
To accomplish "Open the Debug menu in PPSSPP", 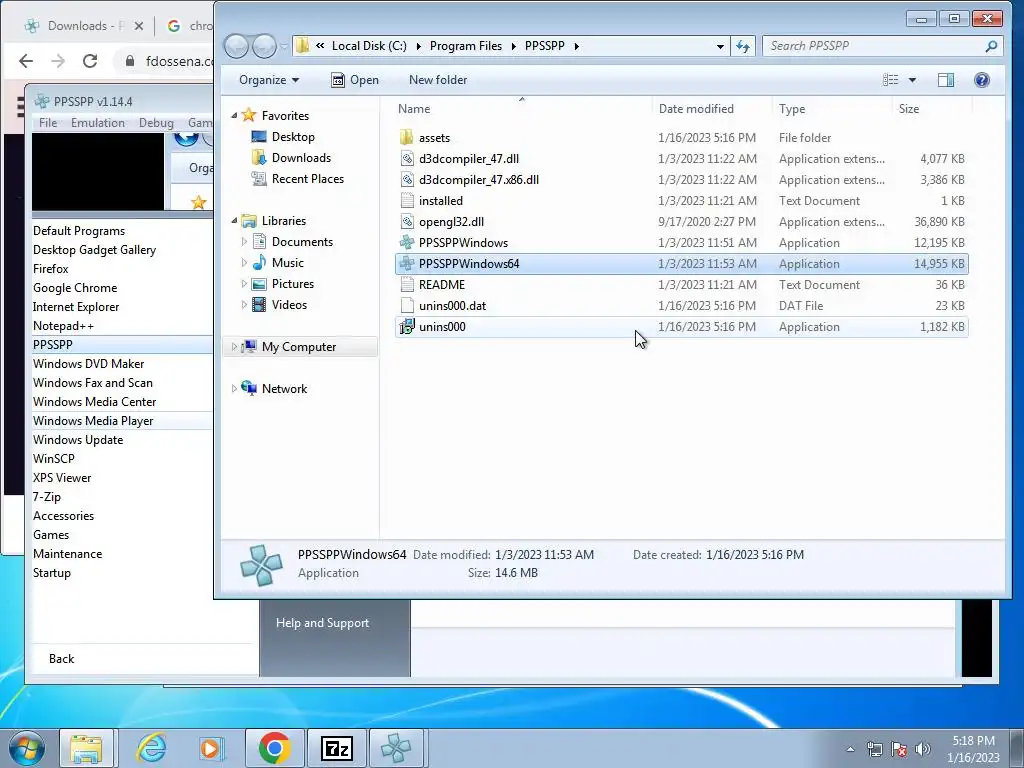I will (156, 123).
